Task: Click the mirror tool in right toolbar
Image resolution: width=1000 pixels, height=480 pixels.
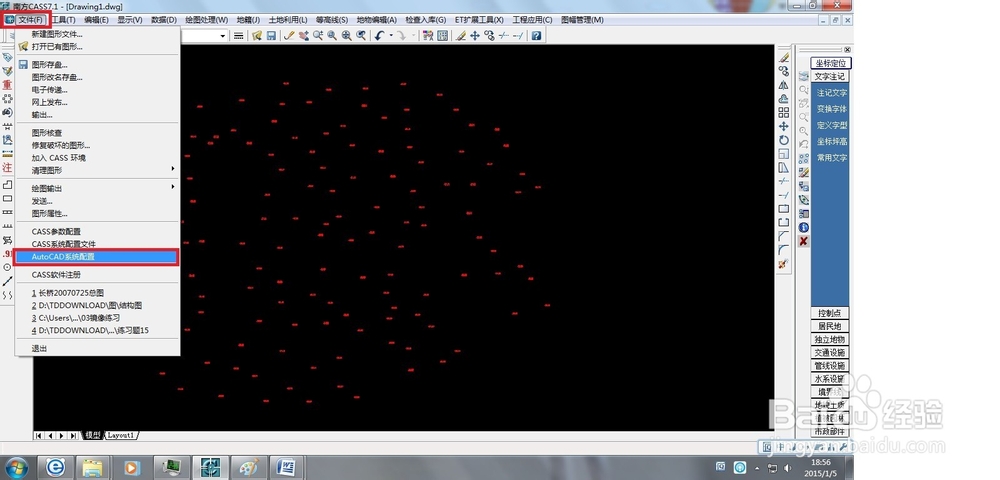Action: point(784,85)
